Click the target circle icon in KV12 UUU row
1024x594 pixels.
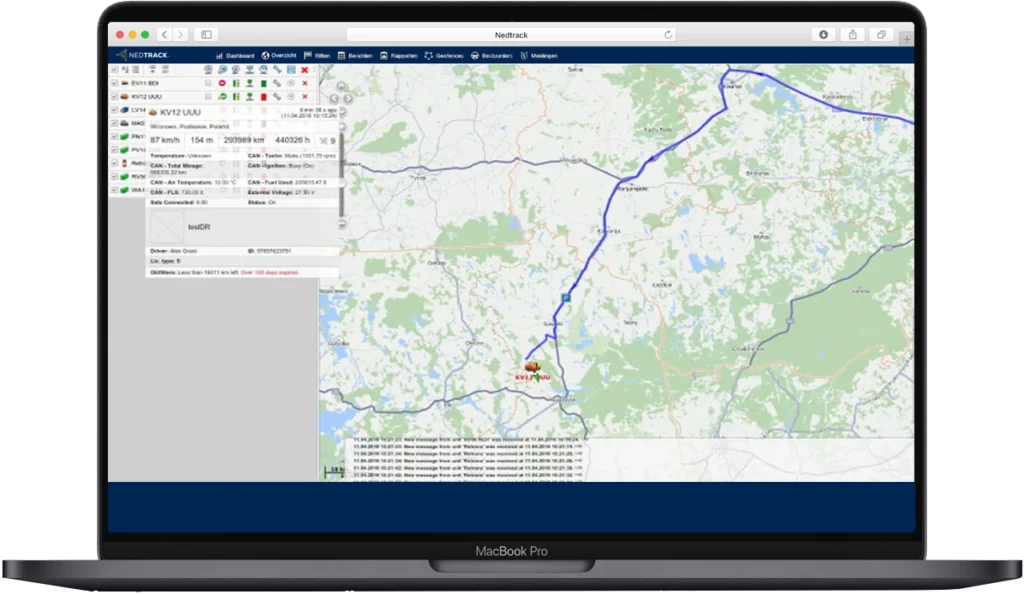tap(291, 97)
